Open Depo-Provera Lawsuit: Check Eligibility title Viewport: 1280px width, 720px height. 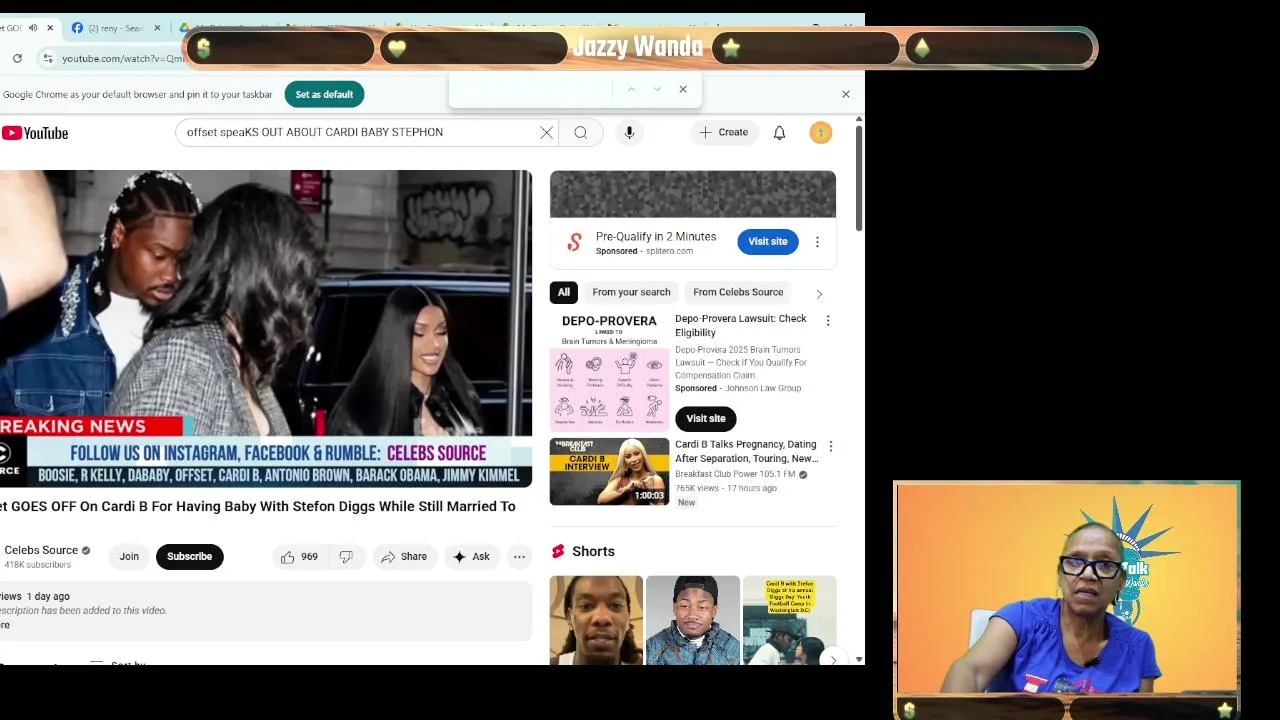pyautogui.click(x=741, y=325)
